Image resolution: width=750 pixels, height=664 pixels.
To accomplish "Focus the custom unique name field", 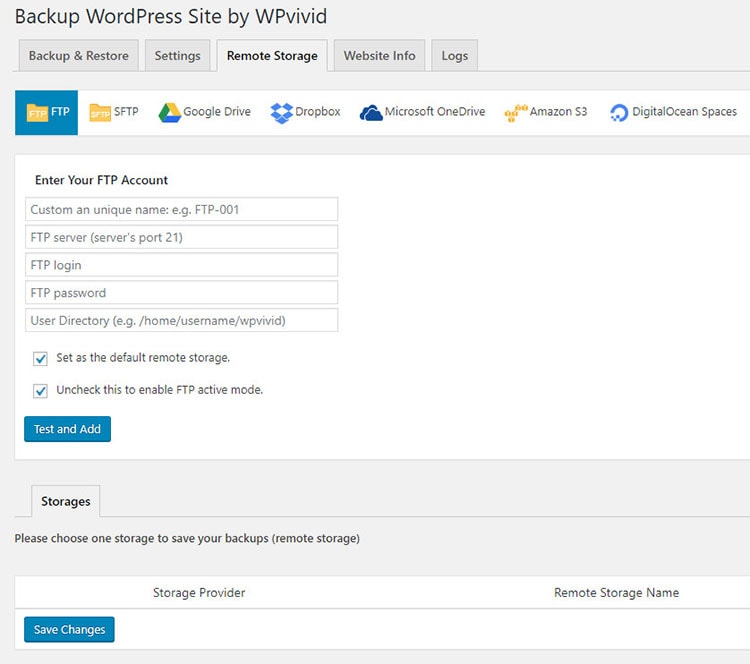I will pos(182,210).
